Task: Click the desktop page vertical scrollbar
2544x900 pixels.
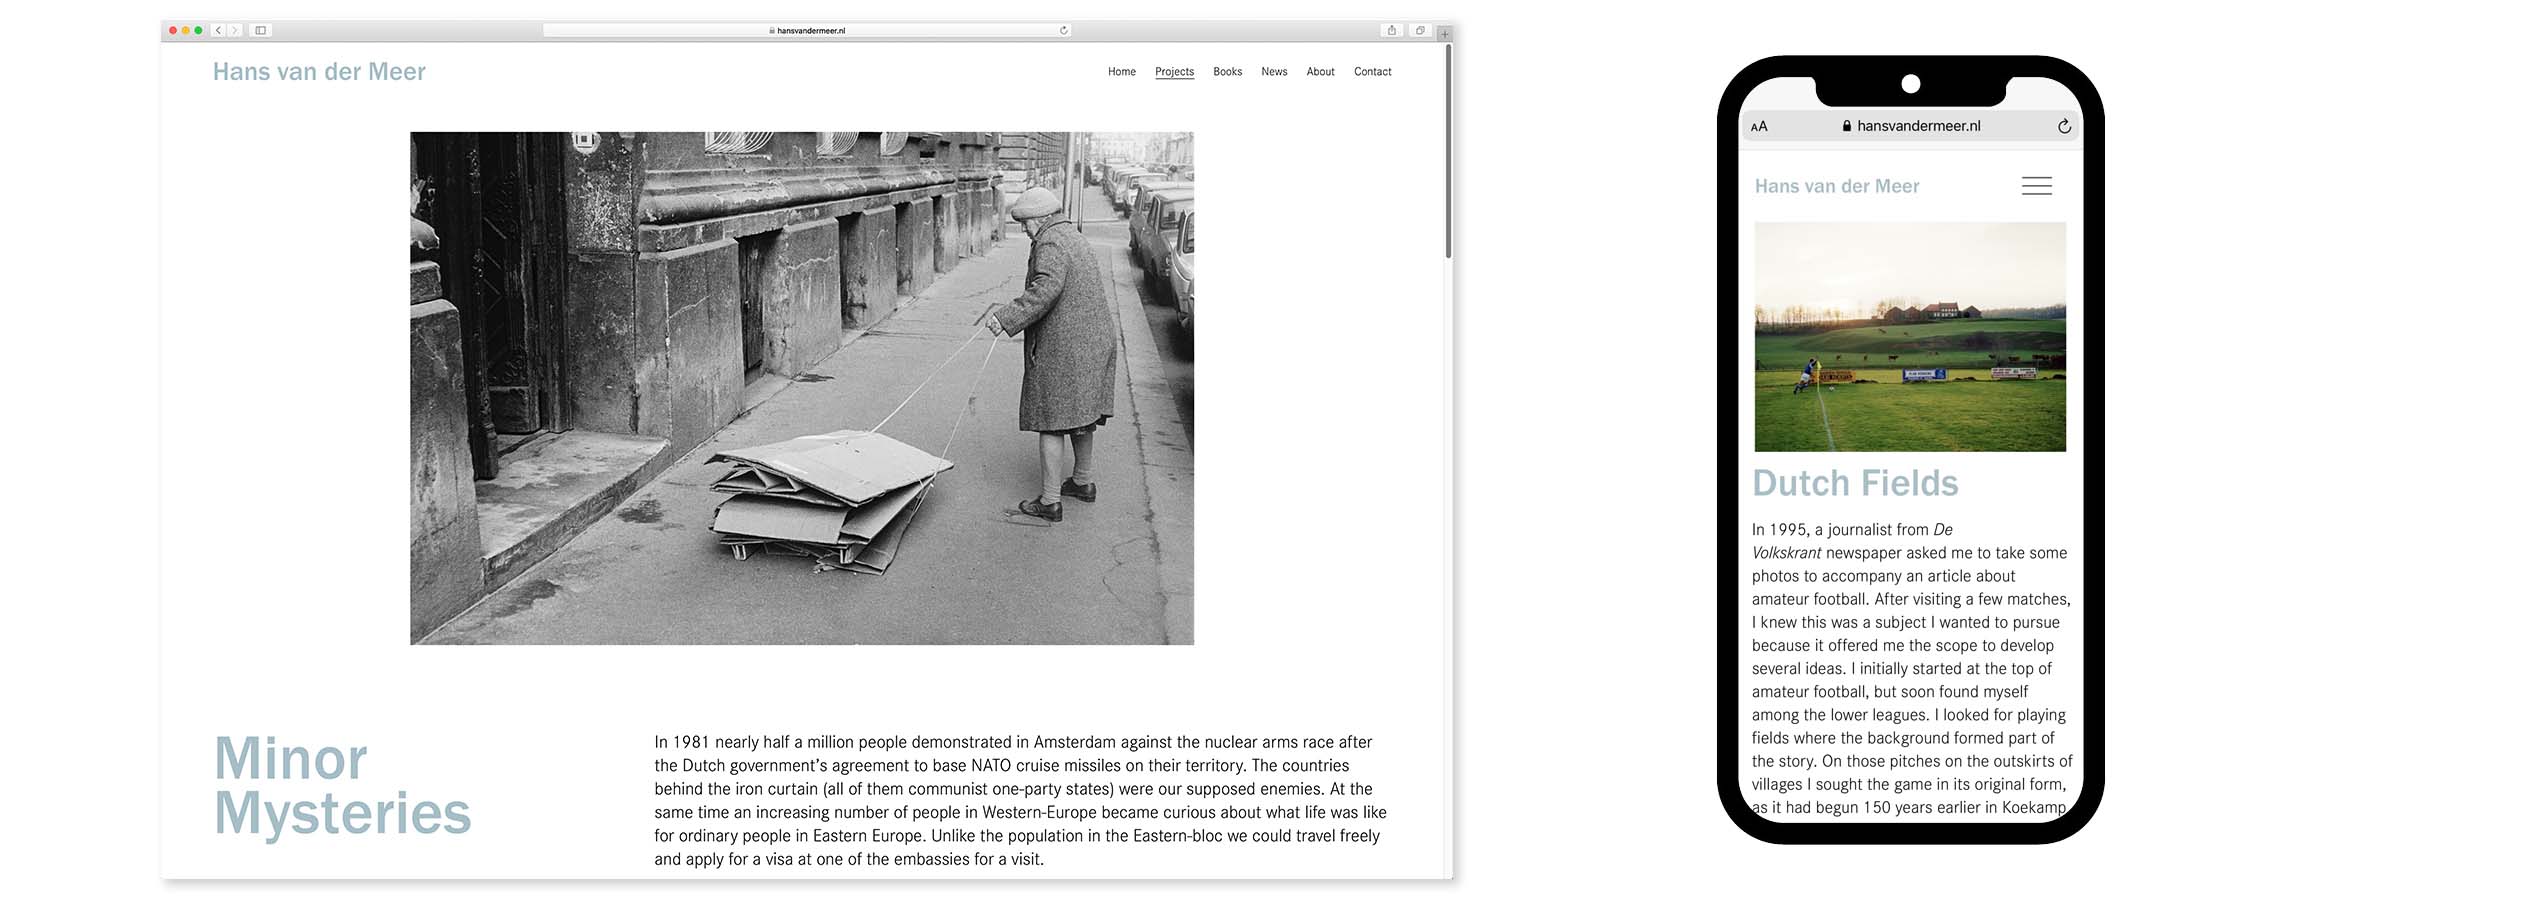Action: point(1448,150)
